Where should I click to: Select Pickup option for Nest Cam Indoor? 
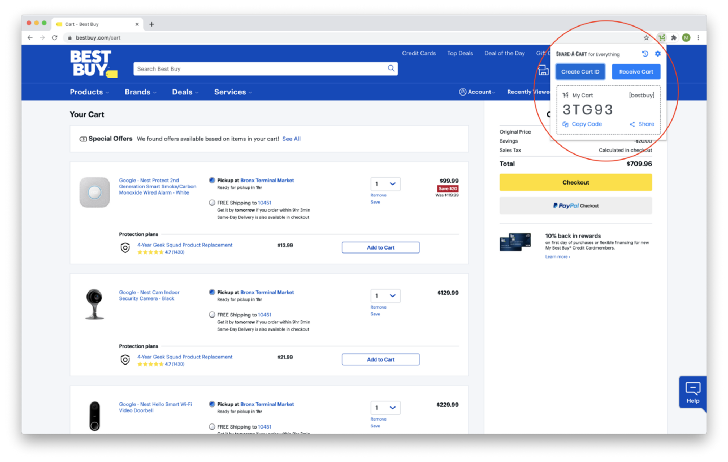(x=212, y=292)
